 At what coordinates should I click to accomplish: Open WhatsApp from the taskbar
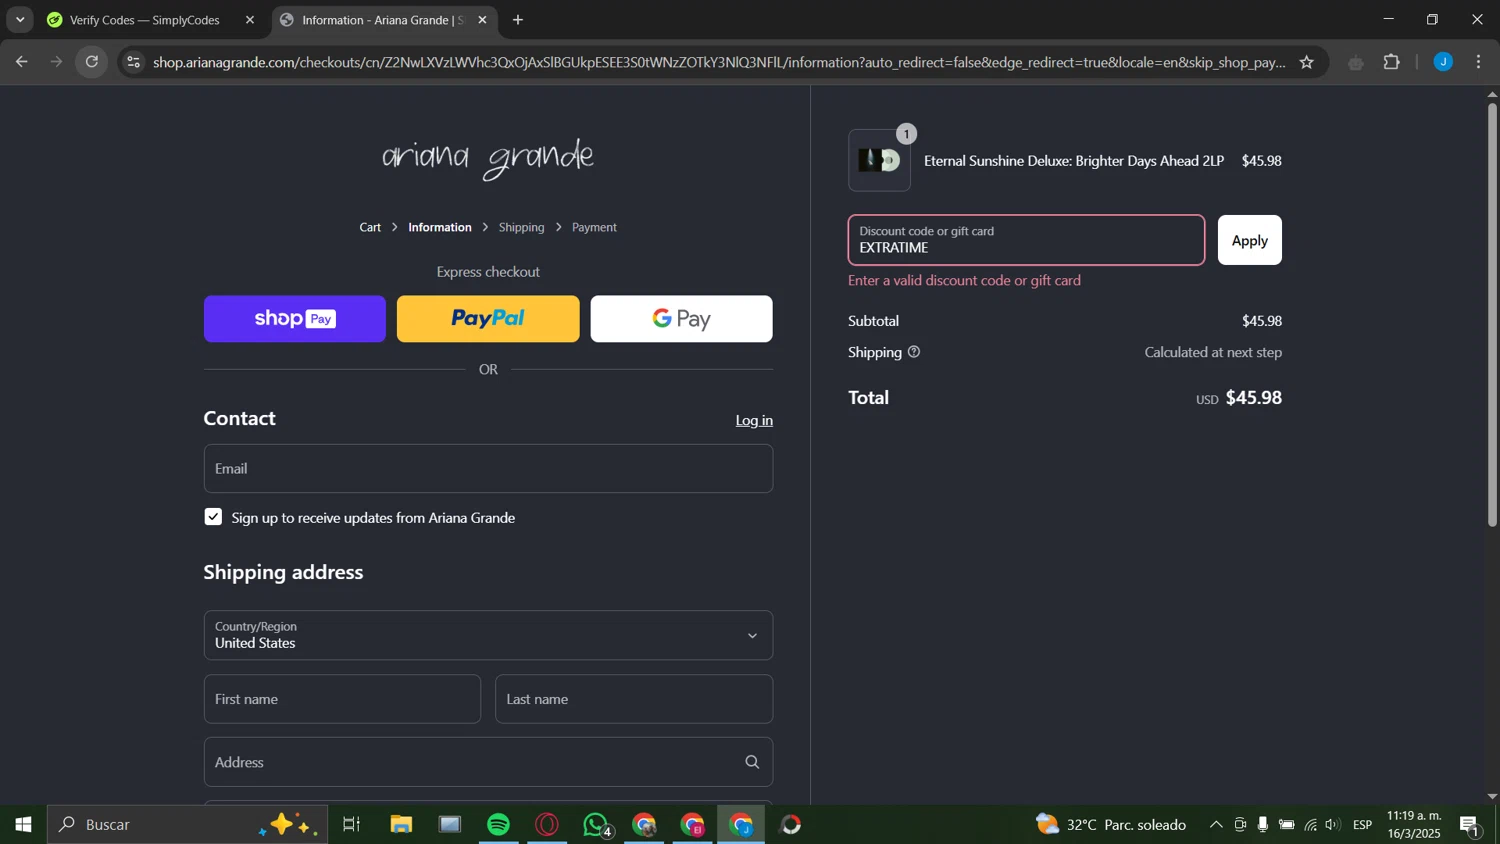click(x=596, y=825)
